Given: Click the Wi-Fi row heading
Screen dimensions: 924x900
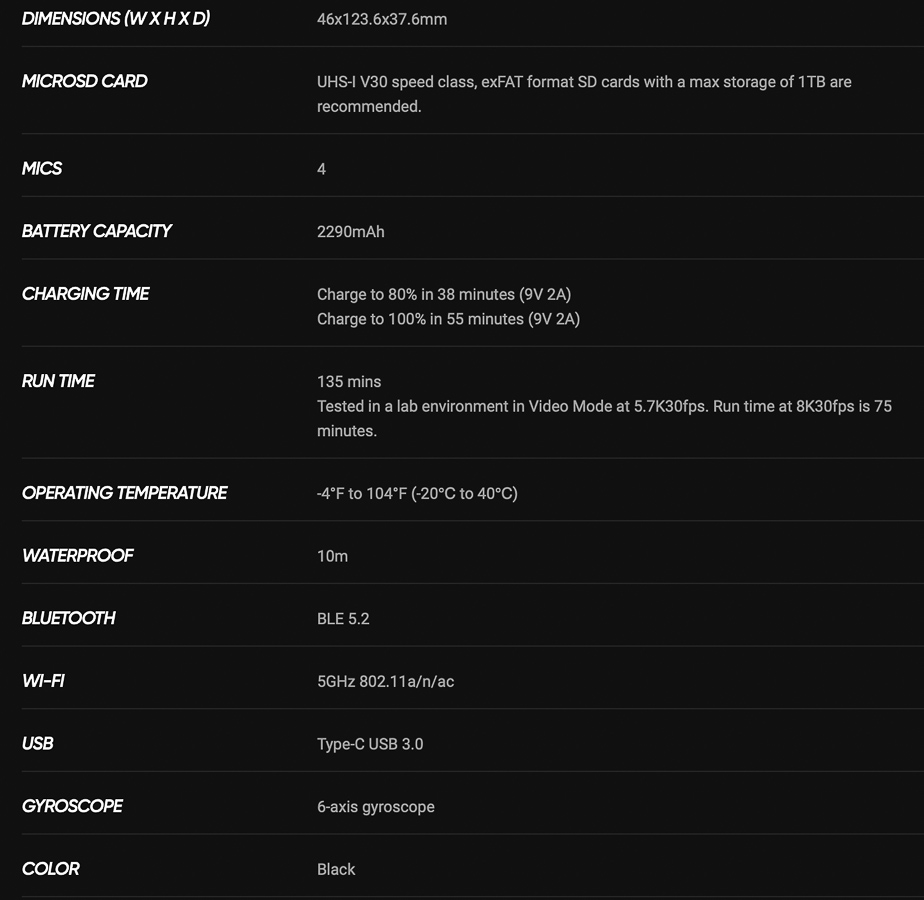Looking at the screenshot, I should pos(43,681).
